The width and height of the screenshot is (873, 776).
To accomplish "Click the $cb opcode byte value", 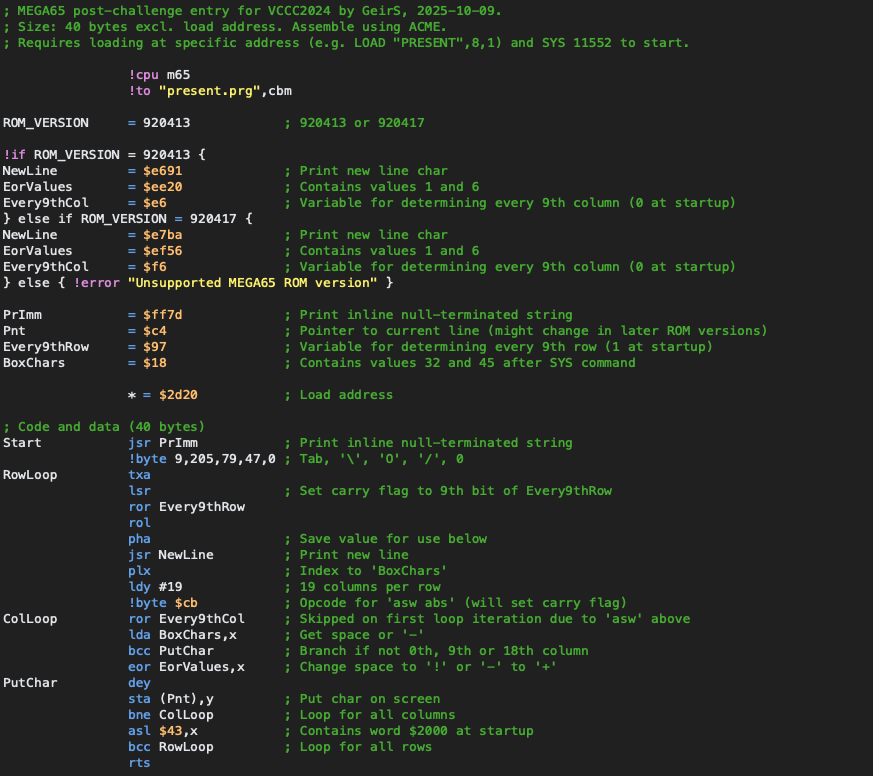I will (x=186, y=603).
